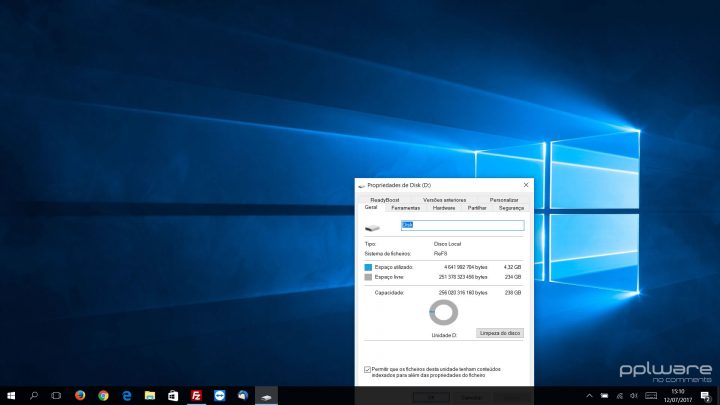The width and height of the screenshot is (720, 405).
Task: Click the muted volume tray icon
Action: [x=633, y=396]
